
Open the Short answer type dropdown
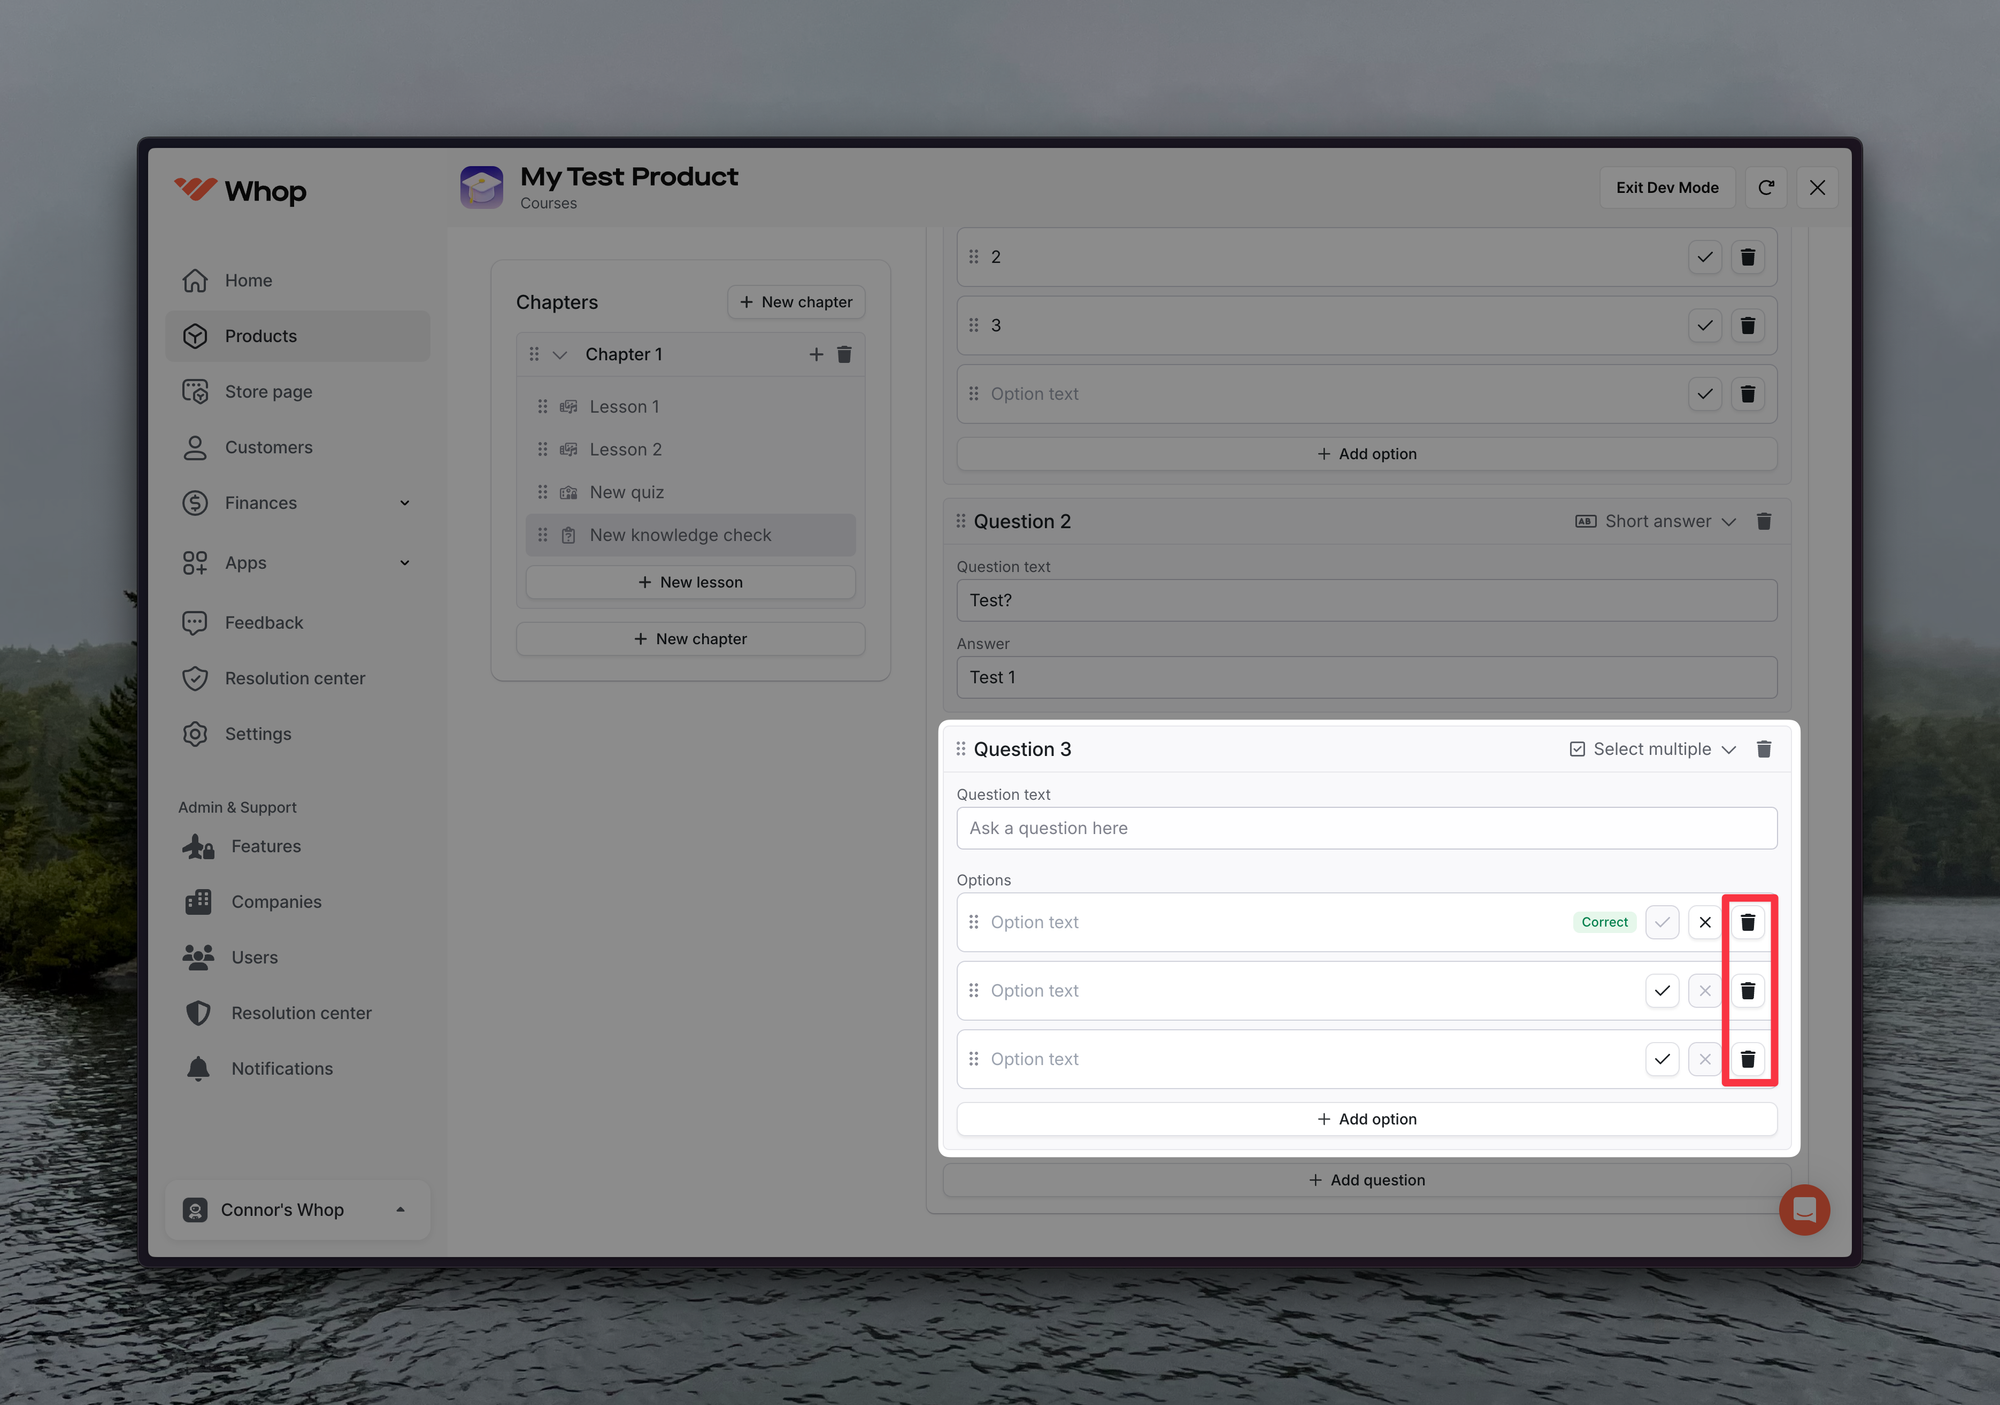[x=1656, y=521]
